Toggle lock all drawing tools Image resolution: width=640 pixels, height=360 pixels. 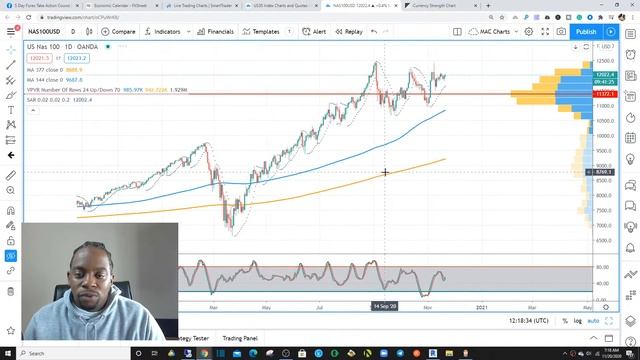tap(11, 240)
